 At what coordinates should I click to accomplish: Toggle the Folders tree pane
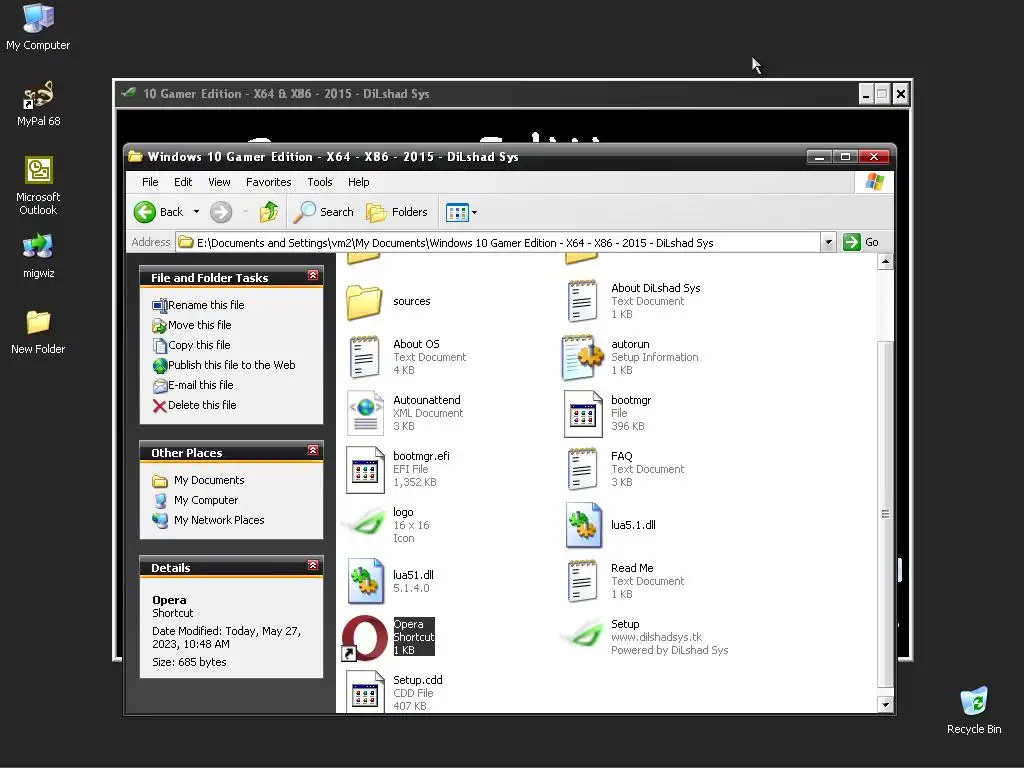[396, 212]
